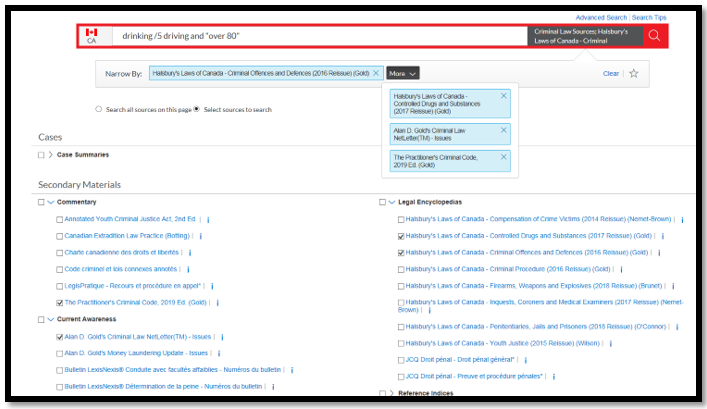Collapse the Commentary section
The height and width of the screenshot is (409, 707).
pyautogui.click(x=51, y=202)
